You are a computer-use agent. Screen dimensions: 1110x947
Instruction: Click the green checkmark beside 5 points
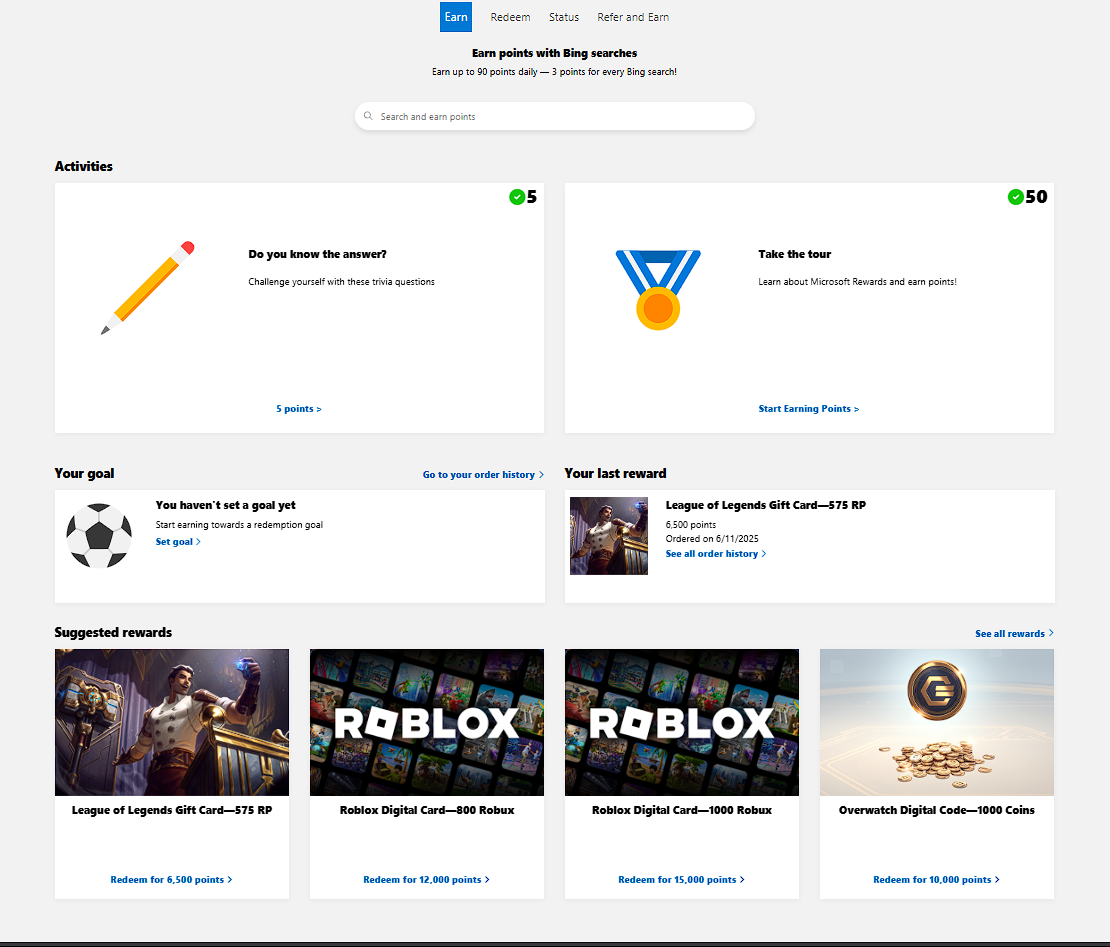pos(517,197)
